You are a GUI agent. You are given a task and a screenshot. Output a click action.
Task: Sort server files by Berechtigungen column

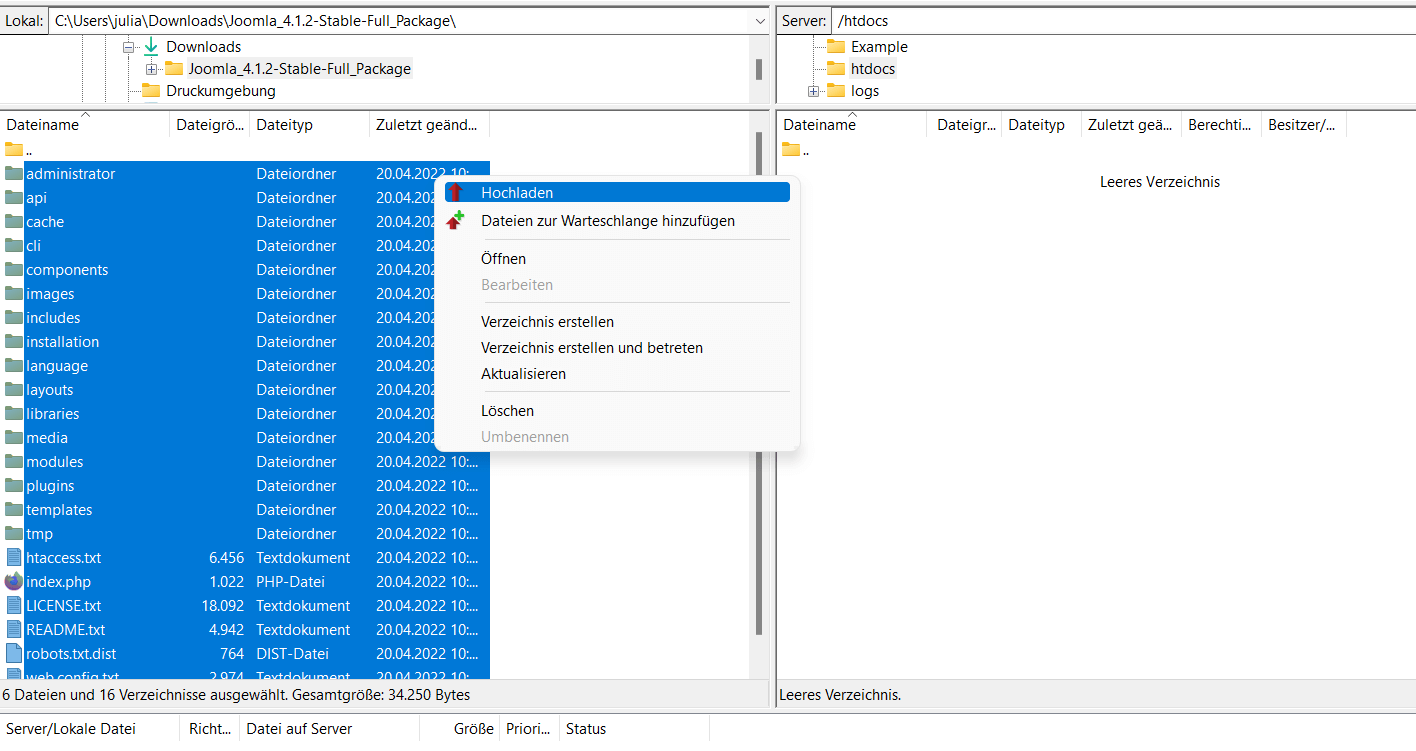tap(1221, 125)
